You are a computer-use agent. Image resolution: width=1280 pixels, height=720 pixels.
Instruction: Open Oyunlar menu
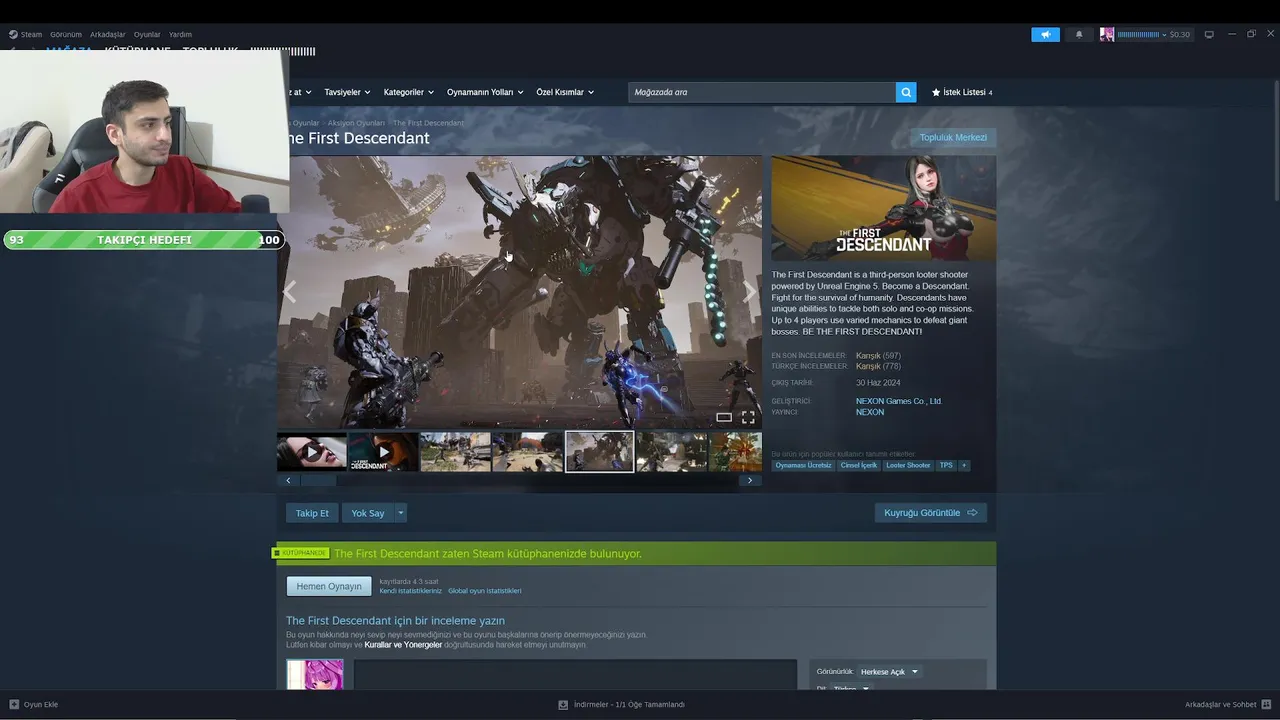(147, 34)
